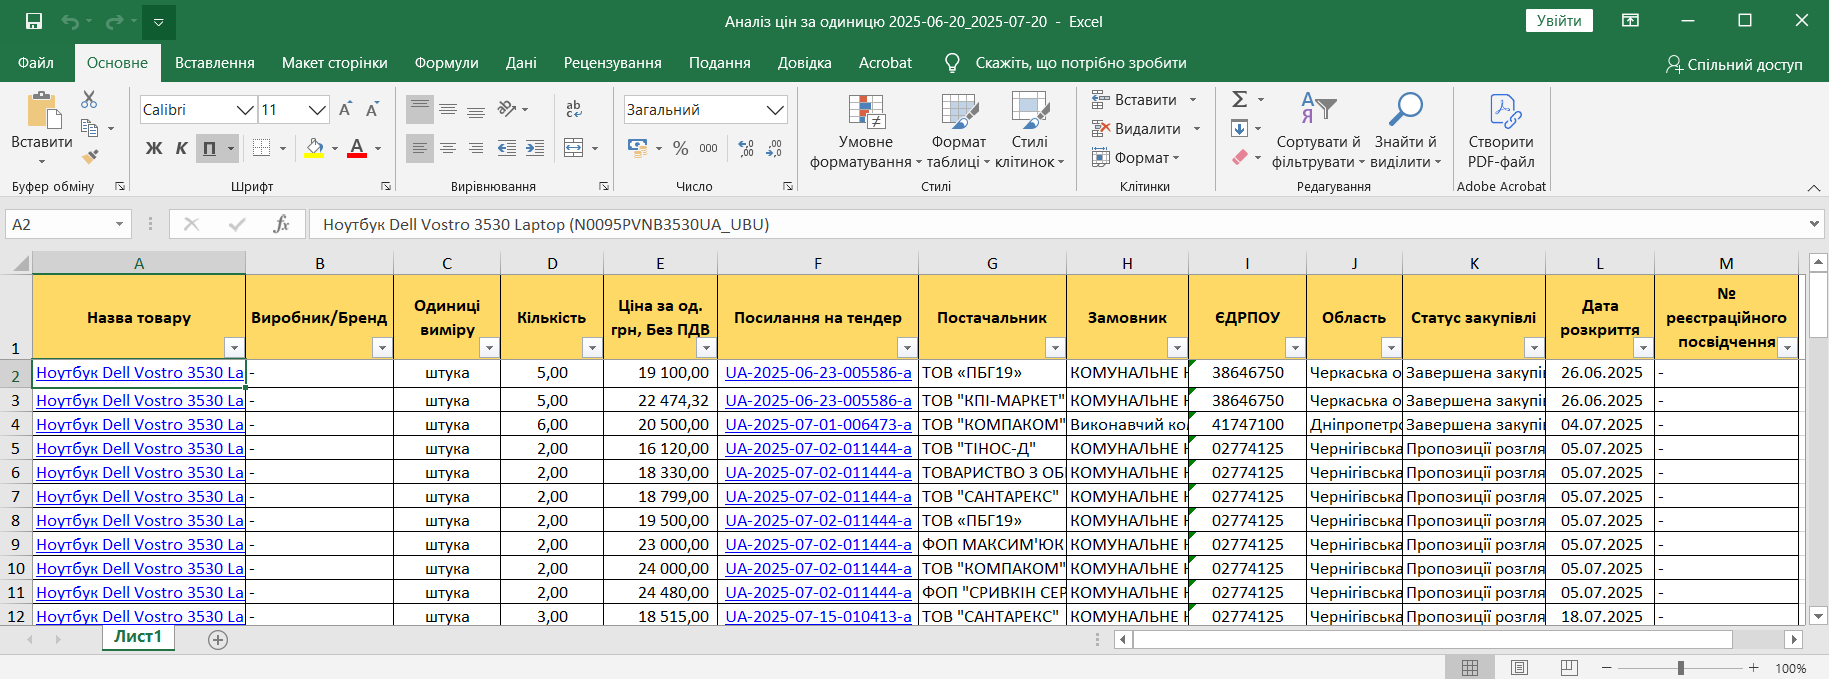Open tender link UA-2025-07-01-006473-a
This screenshot has width=1829, height=679.
[818, 424]
